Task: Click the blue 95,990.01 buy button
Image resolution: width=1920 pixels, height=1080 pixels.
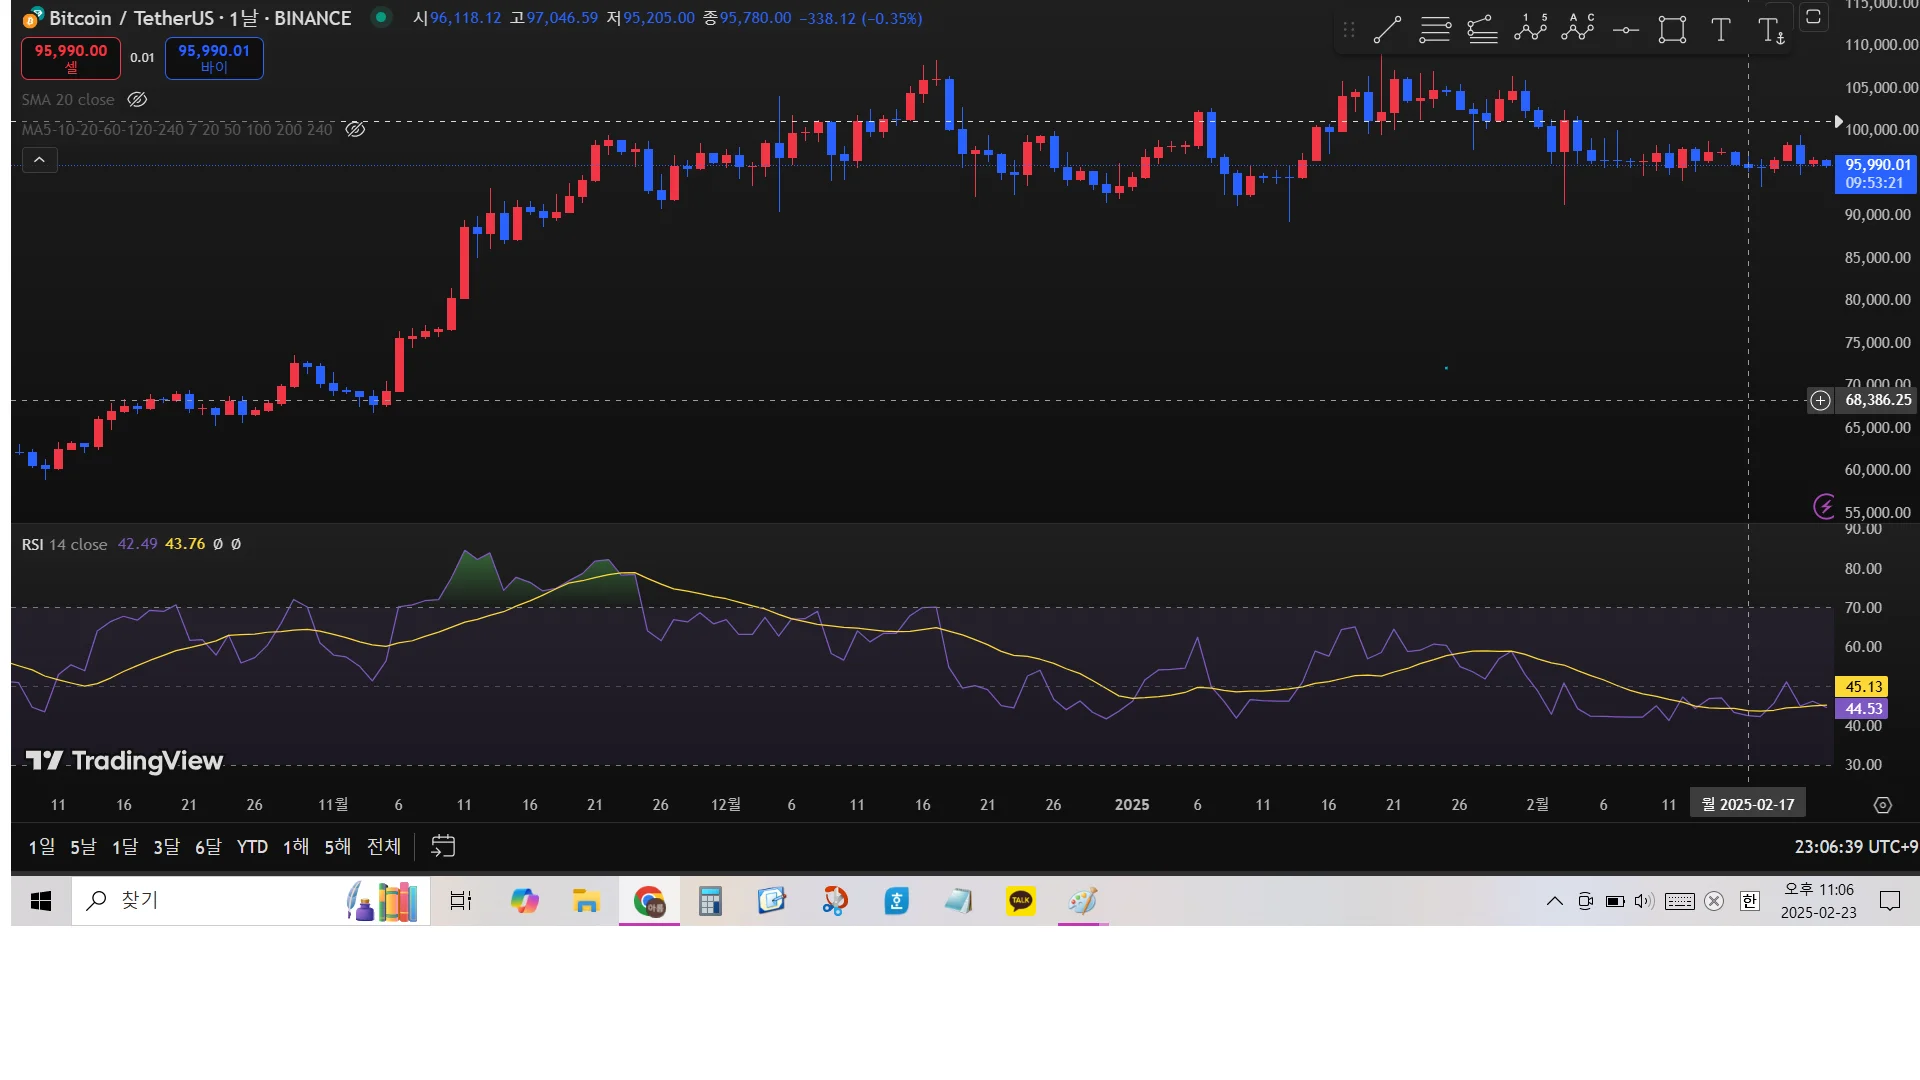Action: point(214,58)
